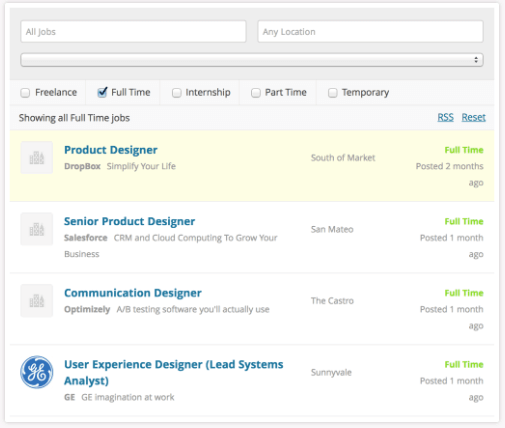Click the Salesforce placeholder company logo
Viewport: 505px width, 428px height.
click(37, 229)
